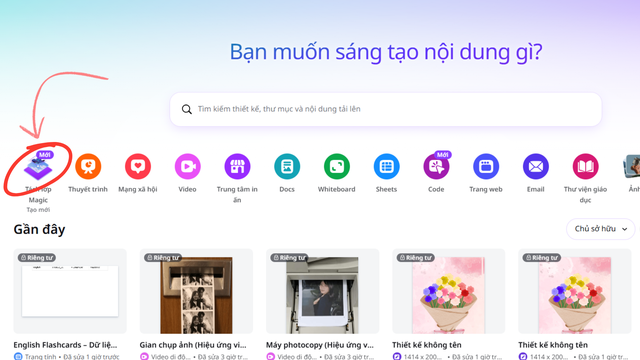Open Máy photocopy video thumbnail
This screenshot has height=360, width=640.
[322, 291]
